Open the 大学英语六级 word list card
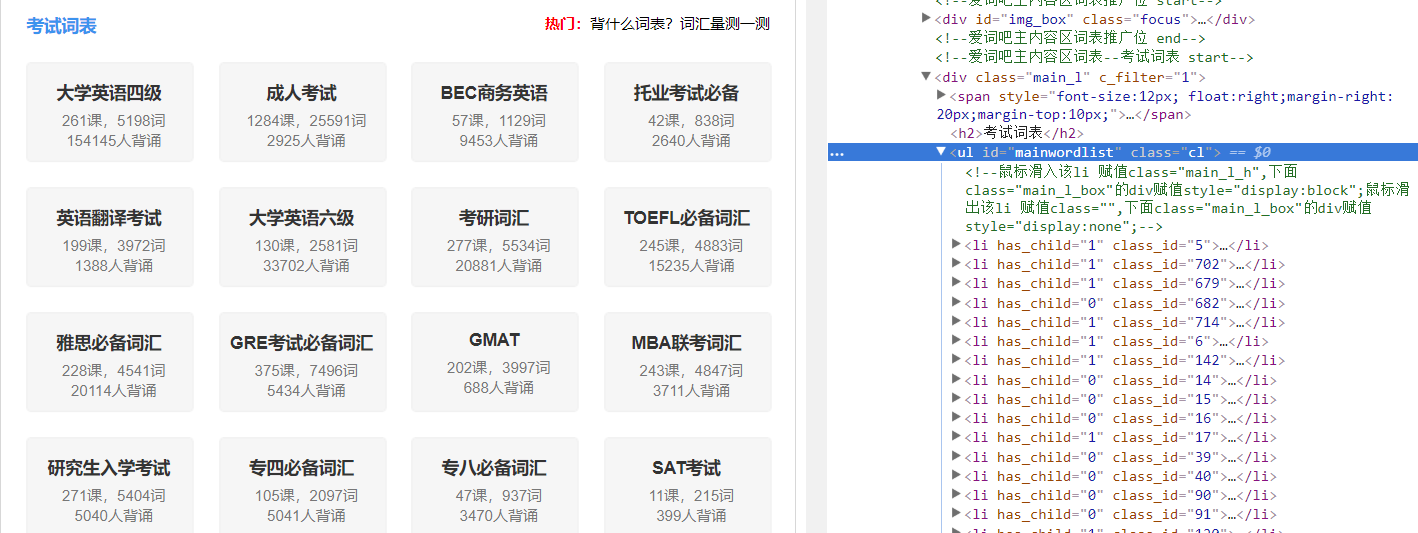The height and width of the screenshot is (533, 1418). pyautogui.click(x=302, y=237)
